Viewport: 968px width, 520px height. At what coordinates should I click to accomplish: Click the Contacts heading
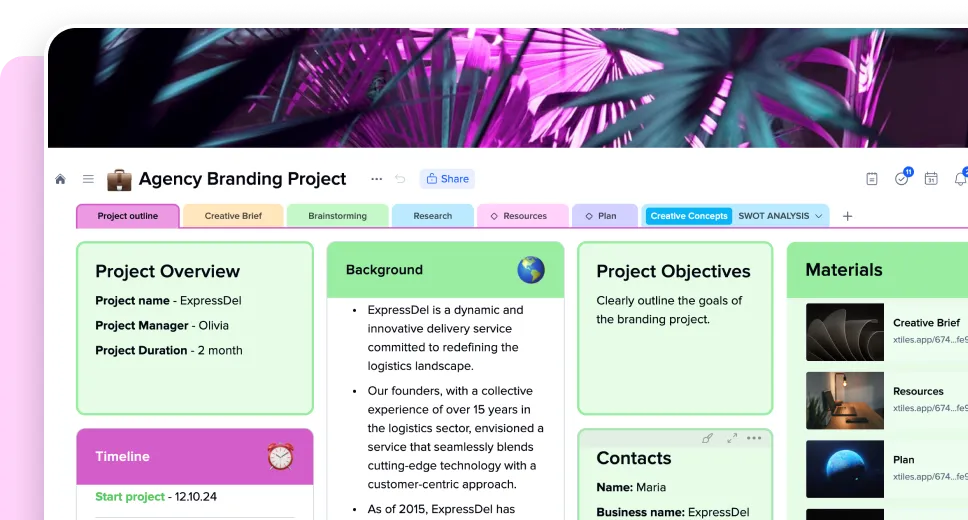(633, 458)
